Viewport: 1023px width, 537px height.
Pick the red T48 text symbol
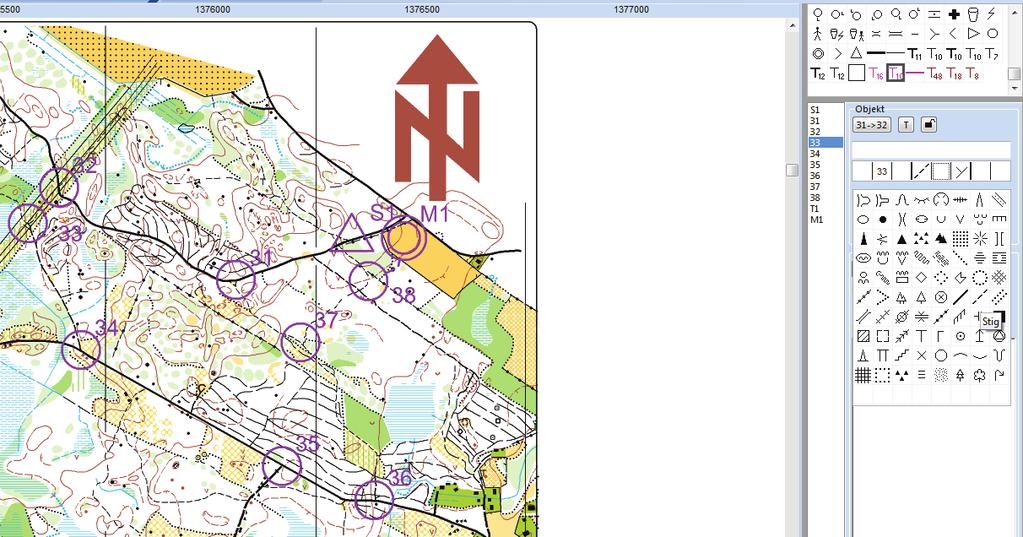coord(934,74)
